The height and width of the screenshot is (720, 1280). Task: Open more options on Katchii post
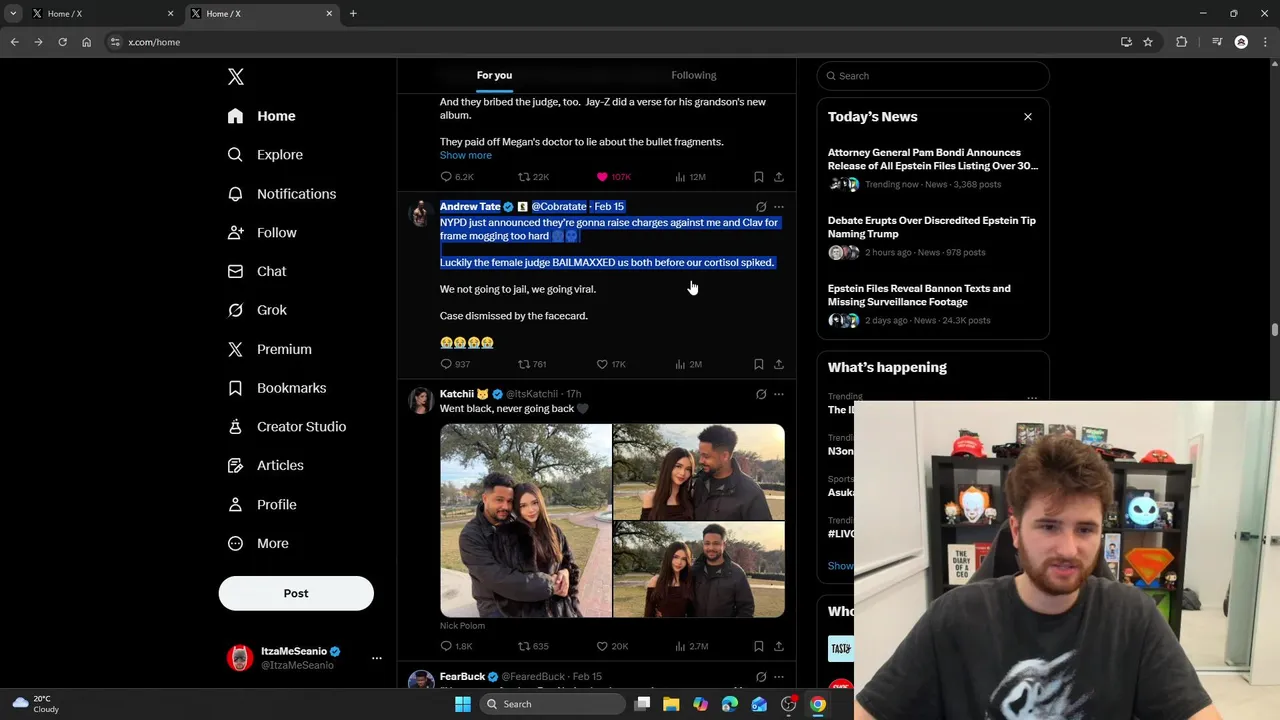coord(779,394)
